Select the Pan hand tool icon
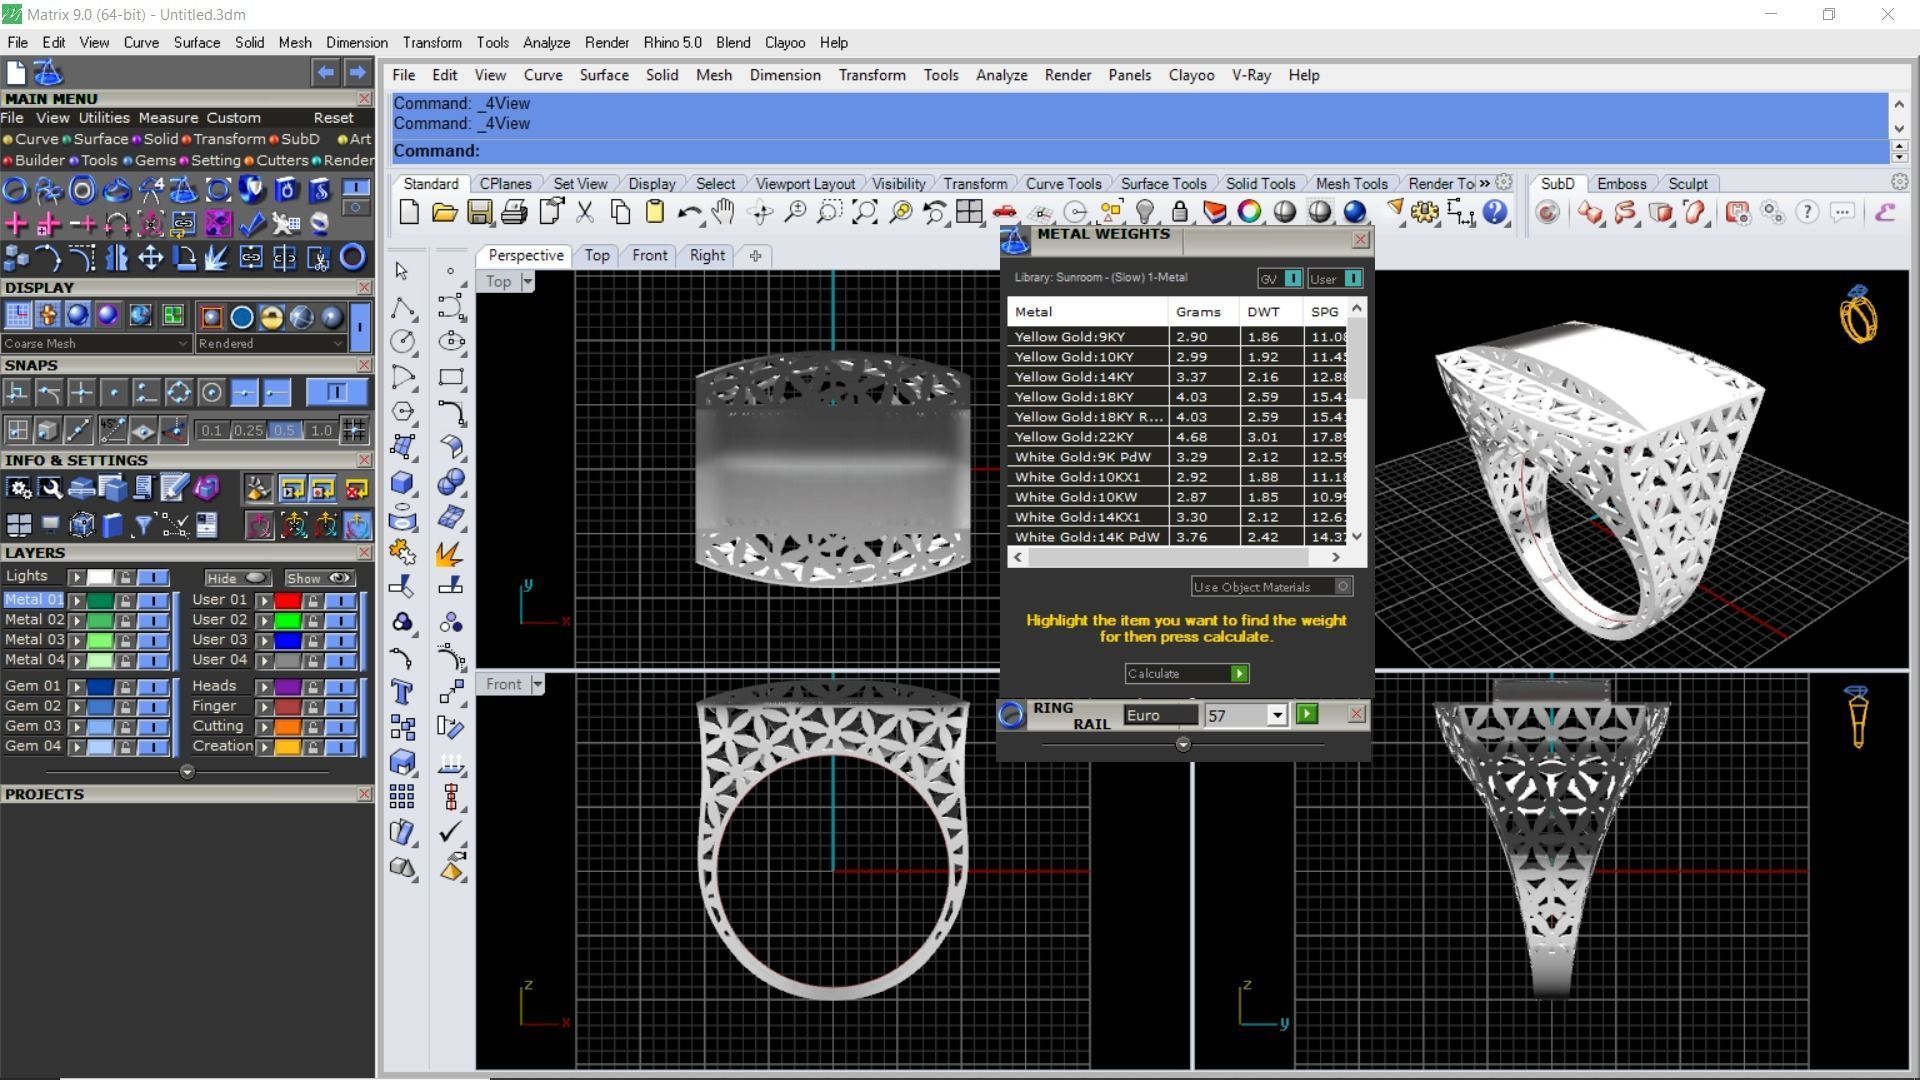This screenshot has height=1080, width=1920. (723, 212)
